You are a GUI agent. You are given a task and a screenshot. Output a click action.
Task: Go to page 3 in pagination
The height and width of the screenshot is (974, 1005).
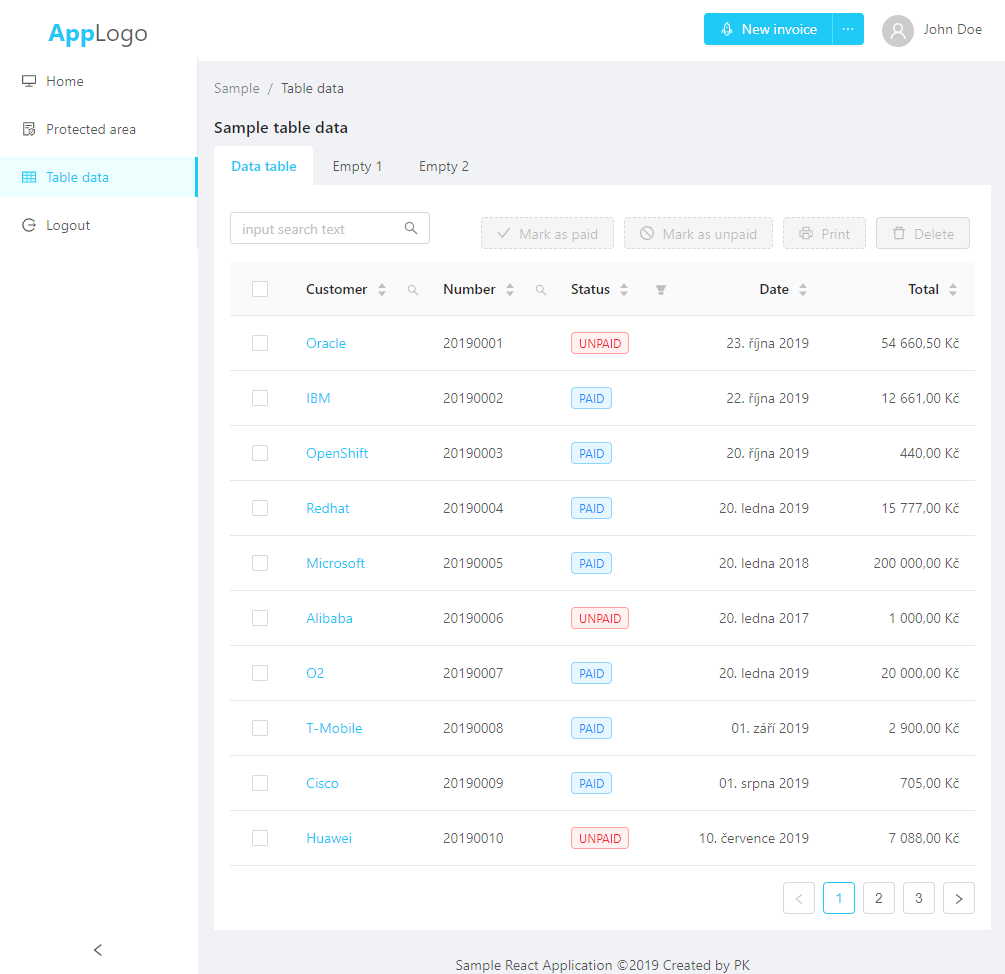[918, 898]
